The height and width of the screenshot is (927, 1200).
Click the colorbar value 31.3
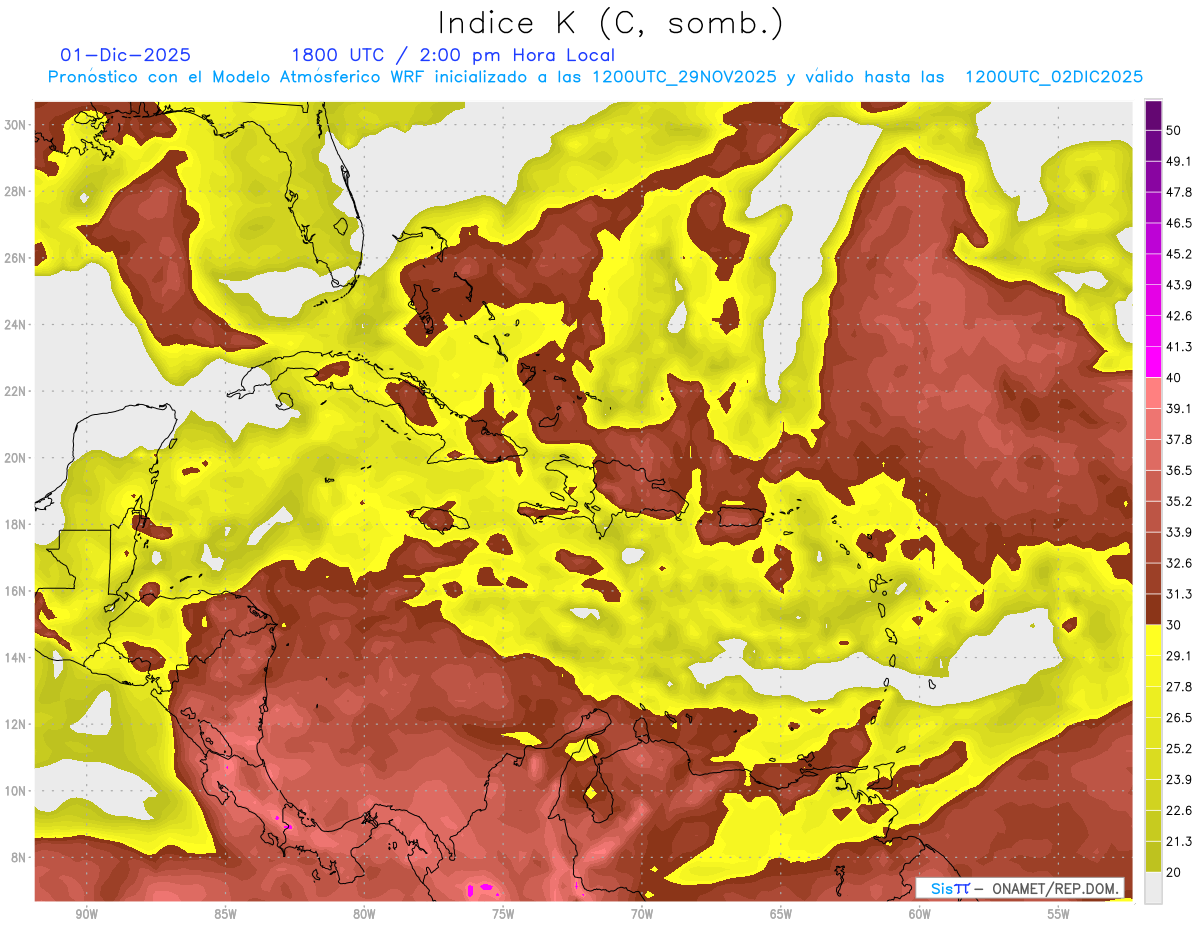tap(1179, 594)
